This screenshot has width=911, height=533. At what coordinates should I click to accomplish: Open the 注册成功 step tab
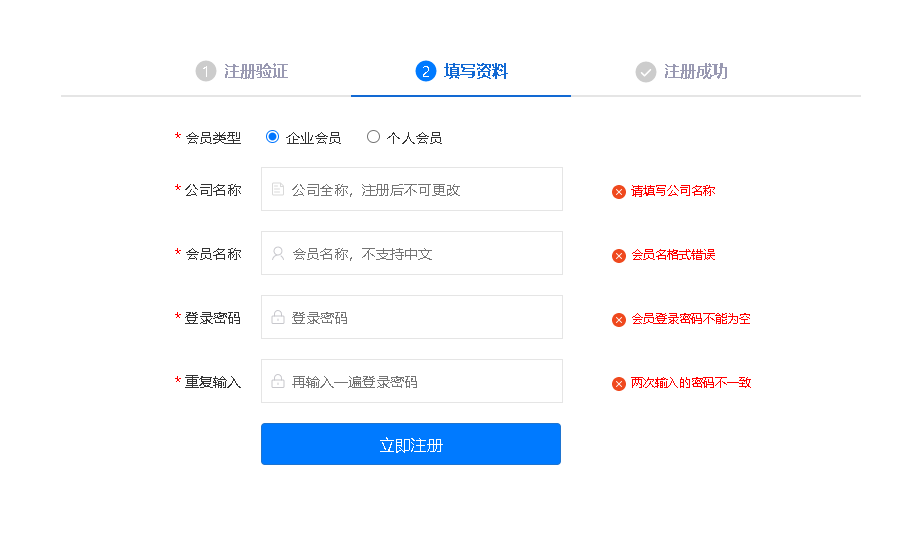[681, 71]
